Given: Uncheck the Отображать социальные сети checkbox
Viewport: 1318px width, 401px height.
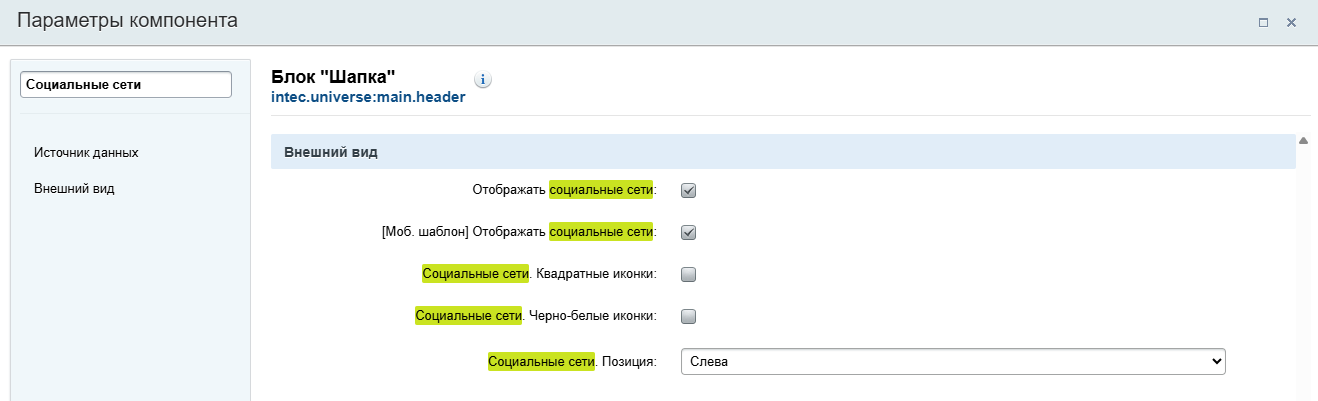Looking at the screenshot, I should point(688,190).
